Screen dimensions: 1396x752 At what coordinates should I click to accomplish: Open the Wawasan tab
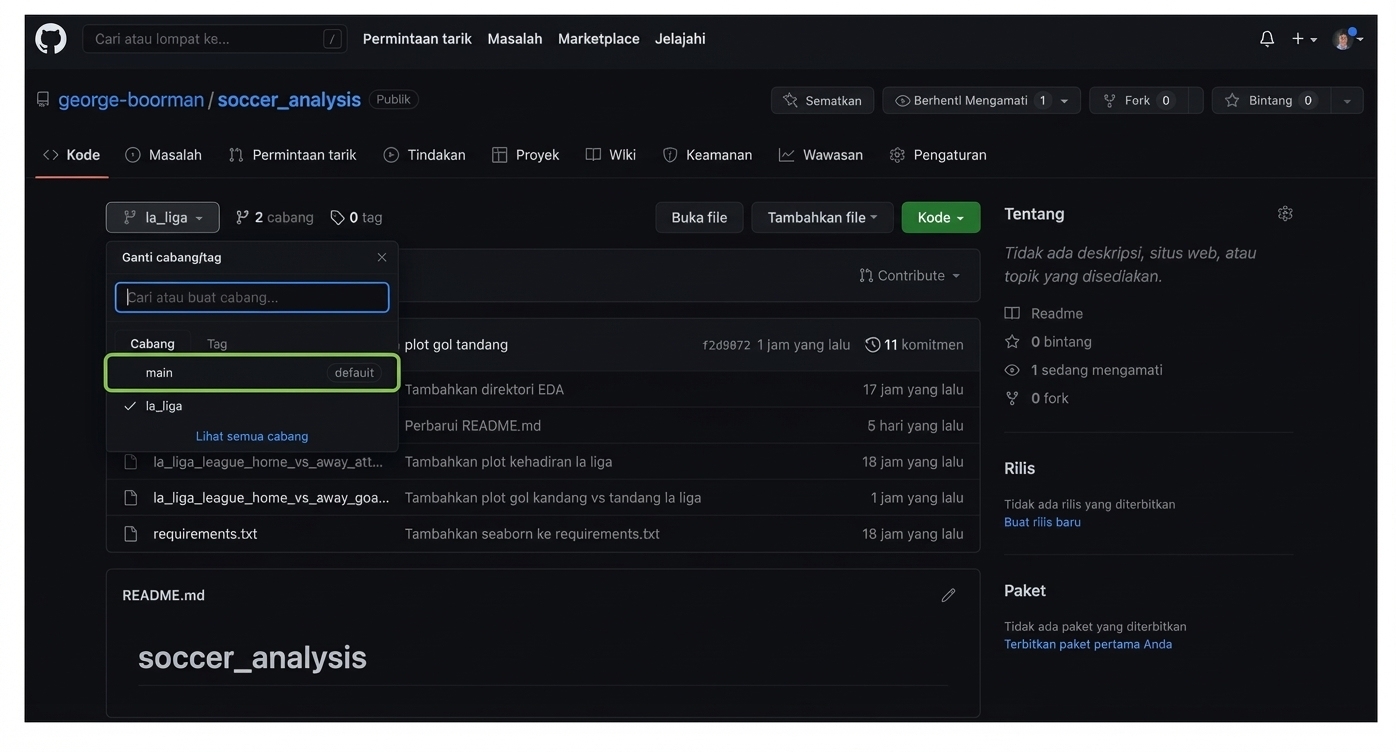tap(820, 155)
